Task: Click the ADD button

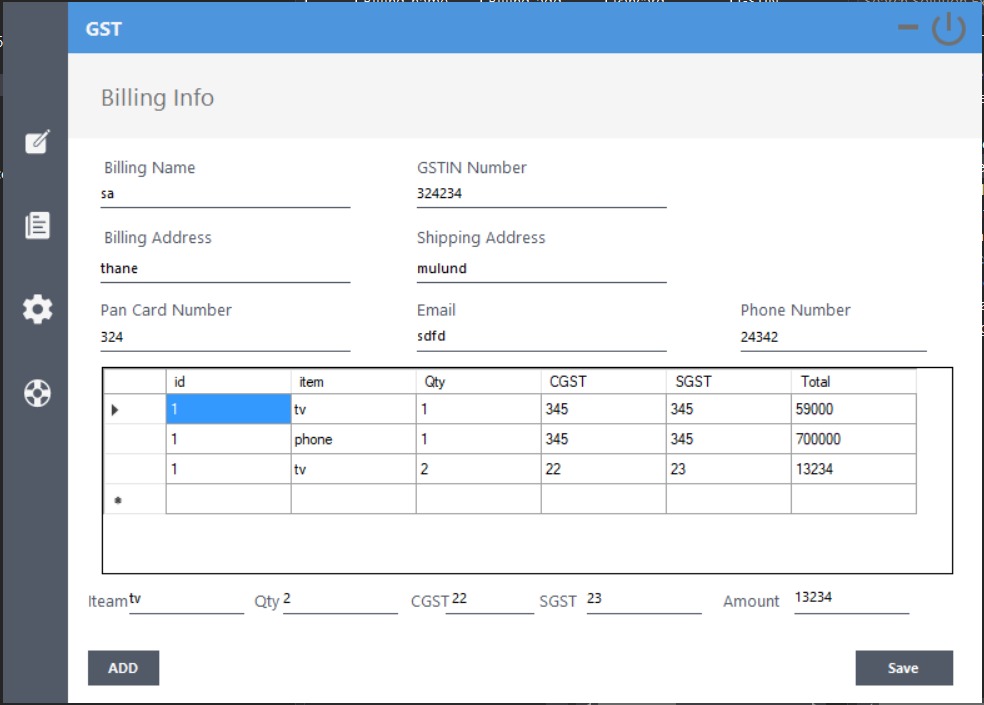Action: click(123, 668)
